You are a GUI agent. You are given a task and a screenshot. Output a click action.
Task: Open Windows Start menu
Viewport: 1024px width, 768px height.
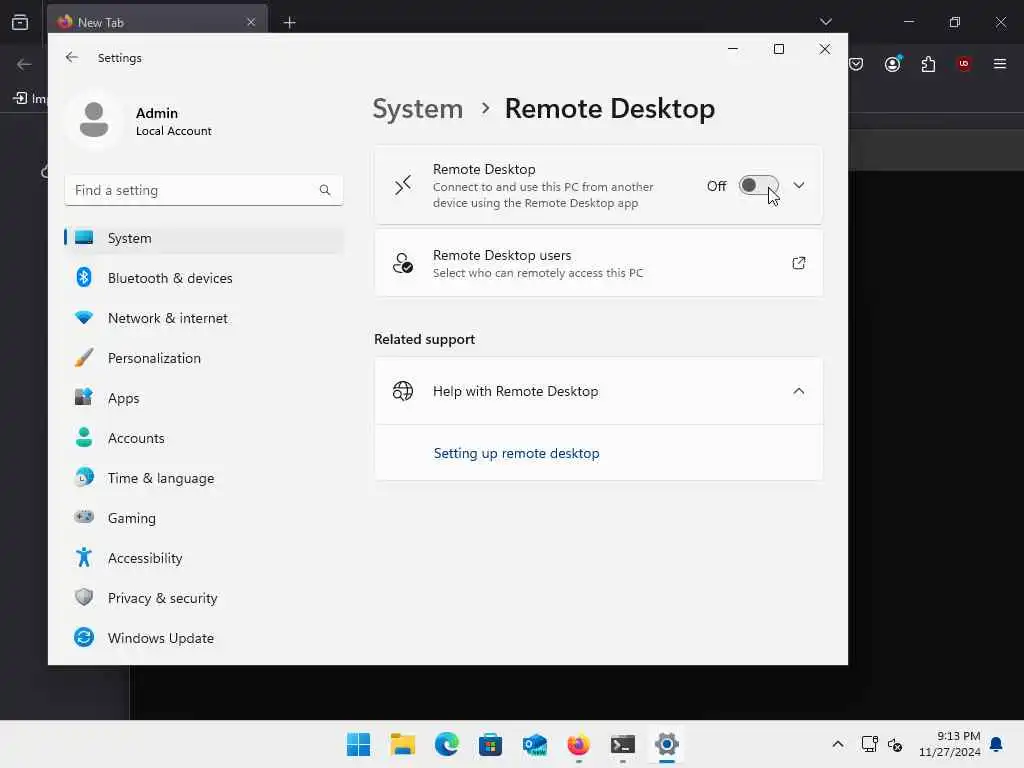point(359,744)
